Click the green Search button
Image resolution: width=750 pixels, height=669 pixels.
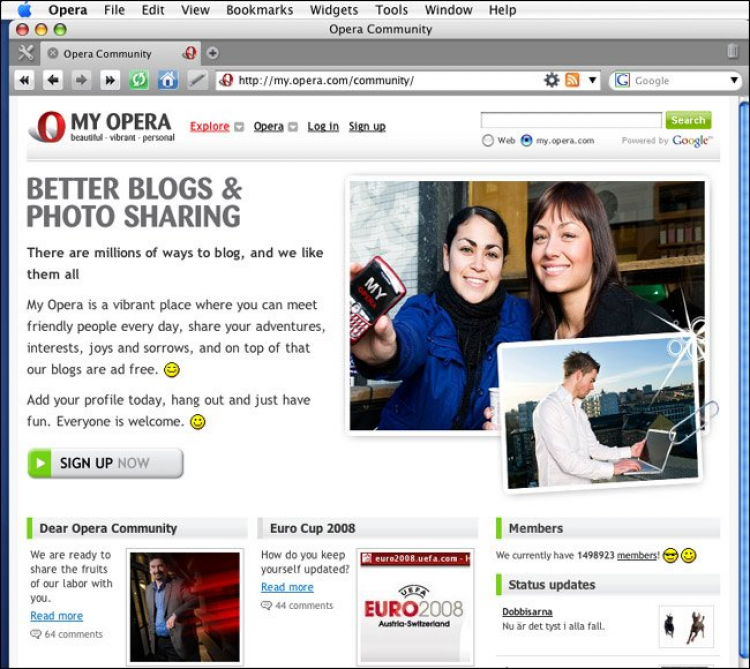point(688,120)
